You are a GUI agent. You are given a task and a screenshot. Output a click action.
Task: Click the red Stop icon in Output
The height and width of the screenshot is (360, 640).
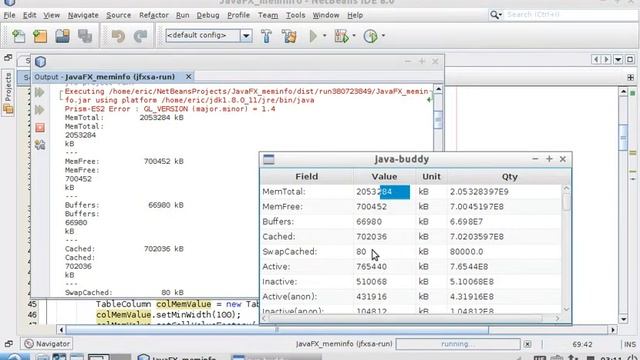click(x=40, y=127)
